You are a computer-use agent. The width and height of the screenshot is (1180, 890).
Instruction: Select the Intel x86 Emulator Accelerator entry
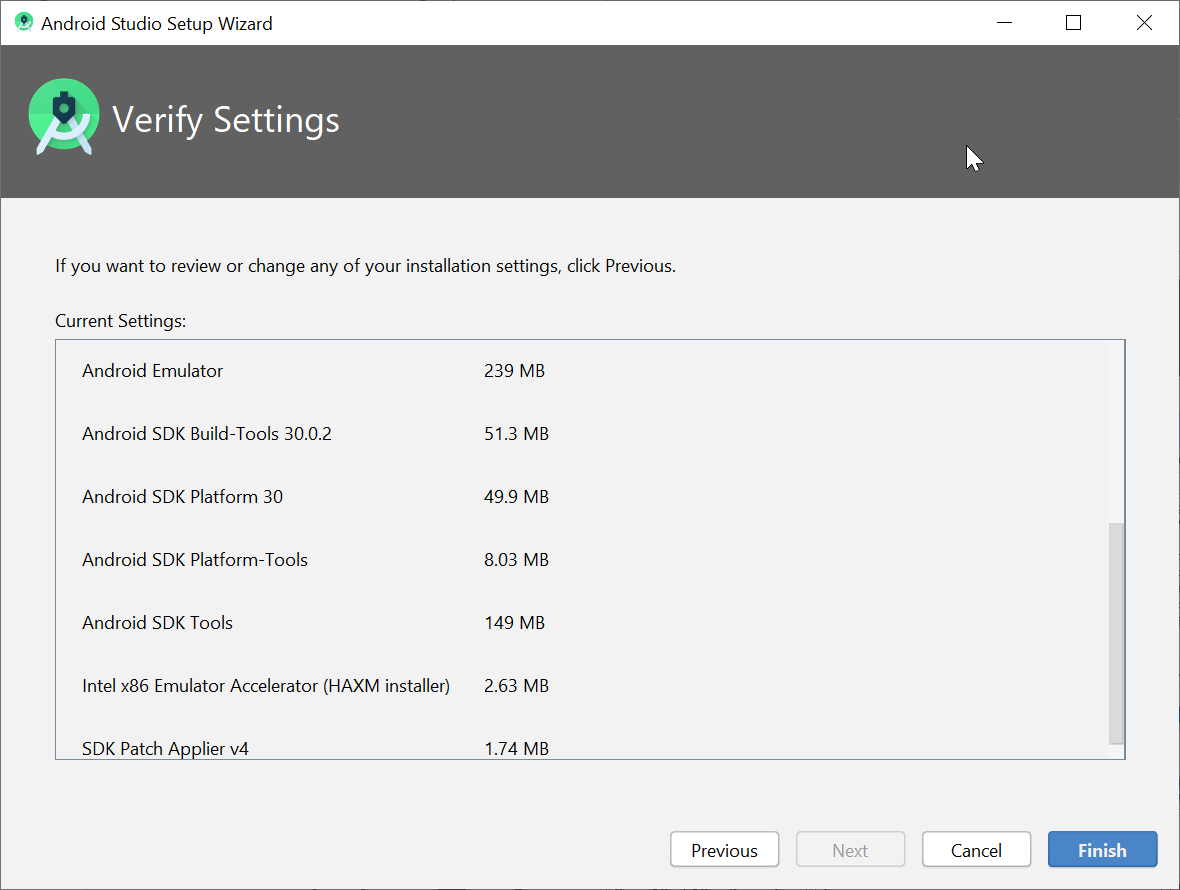(266, 685)
